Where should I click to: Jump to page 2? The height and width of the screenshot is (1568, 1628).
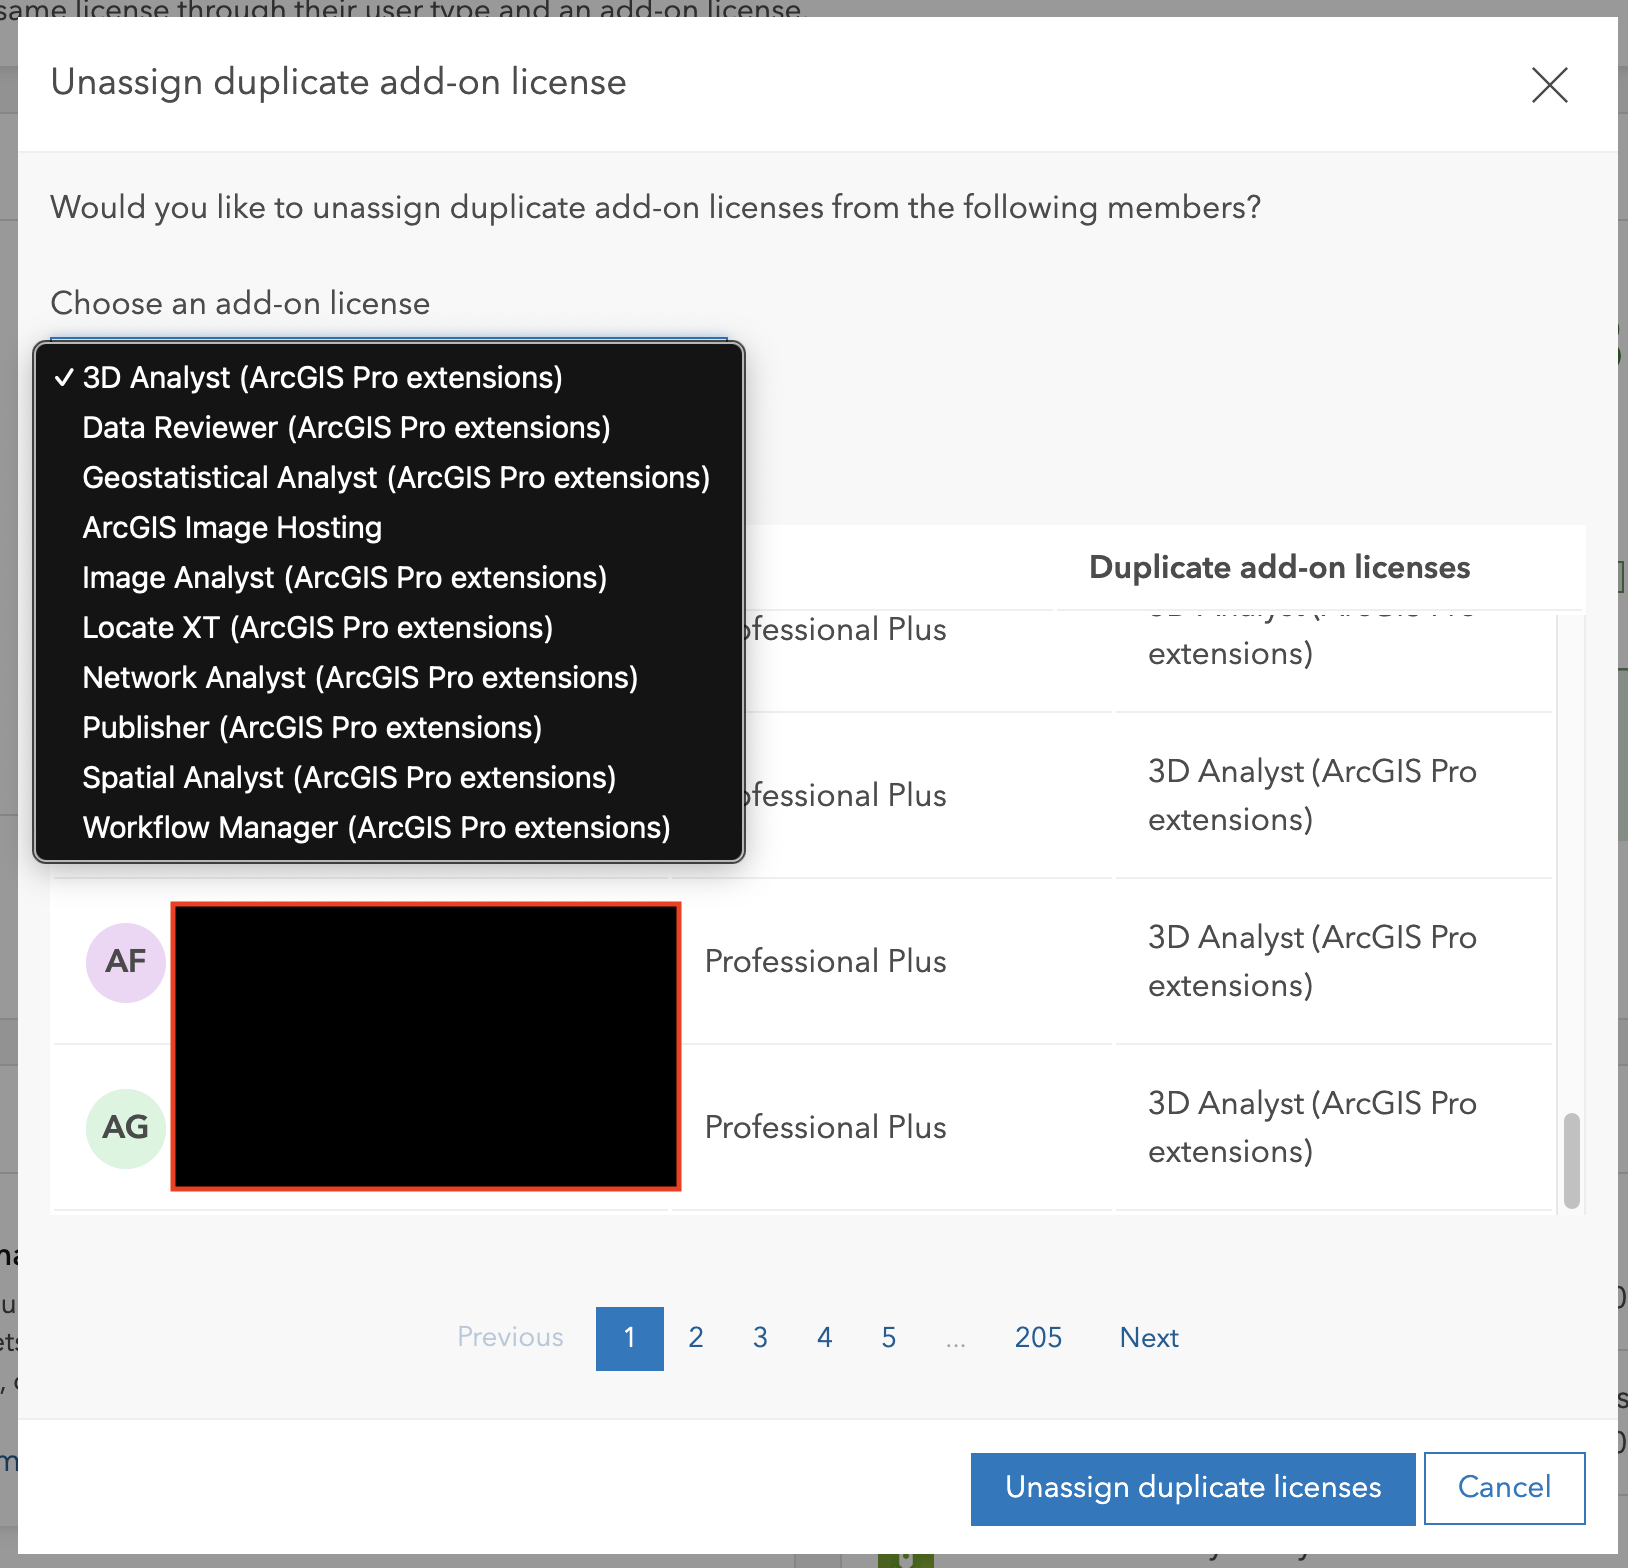point(696,1338)
